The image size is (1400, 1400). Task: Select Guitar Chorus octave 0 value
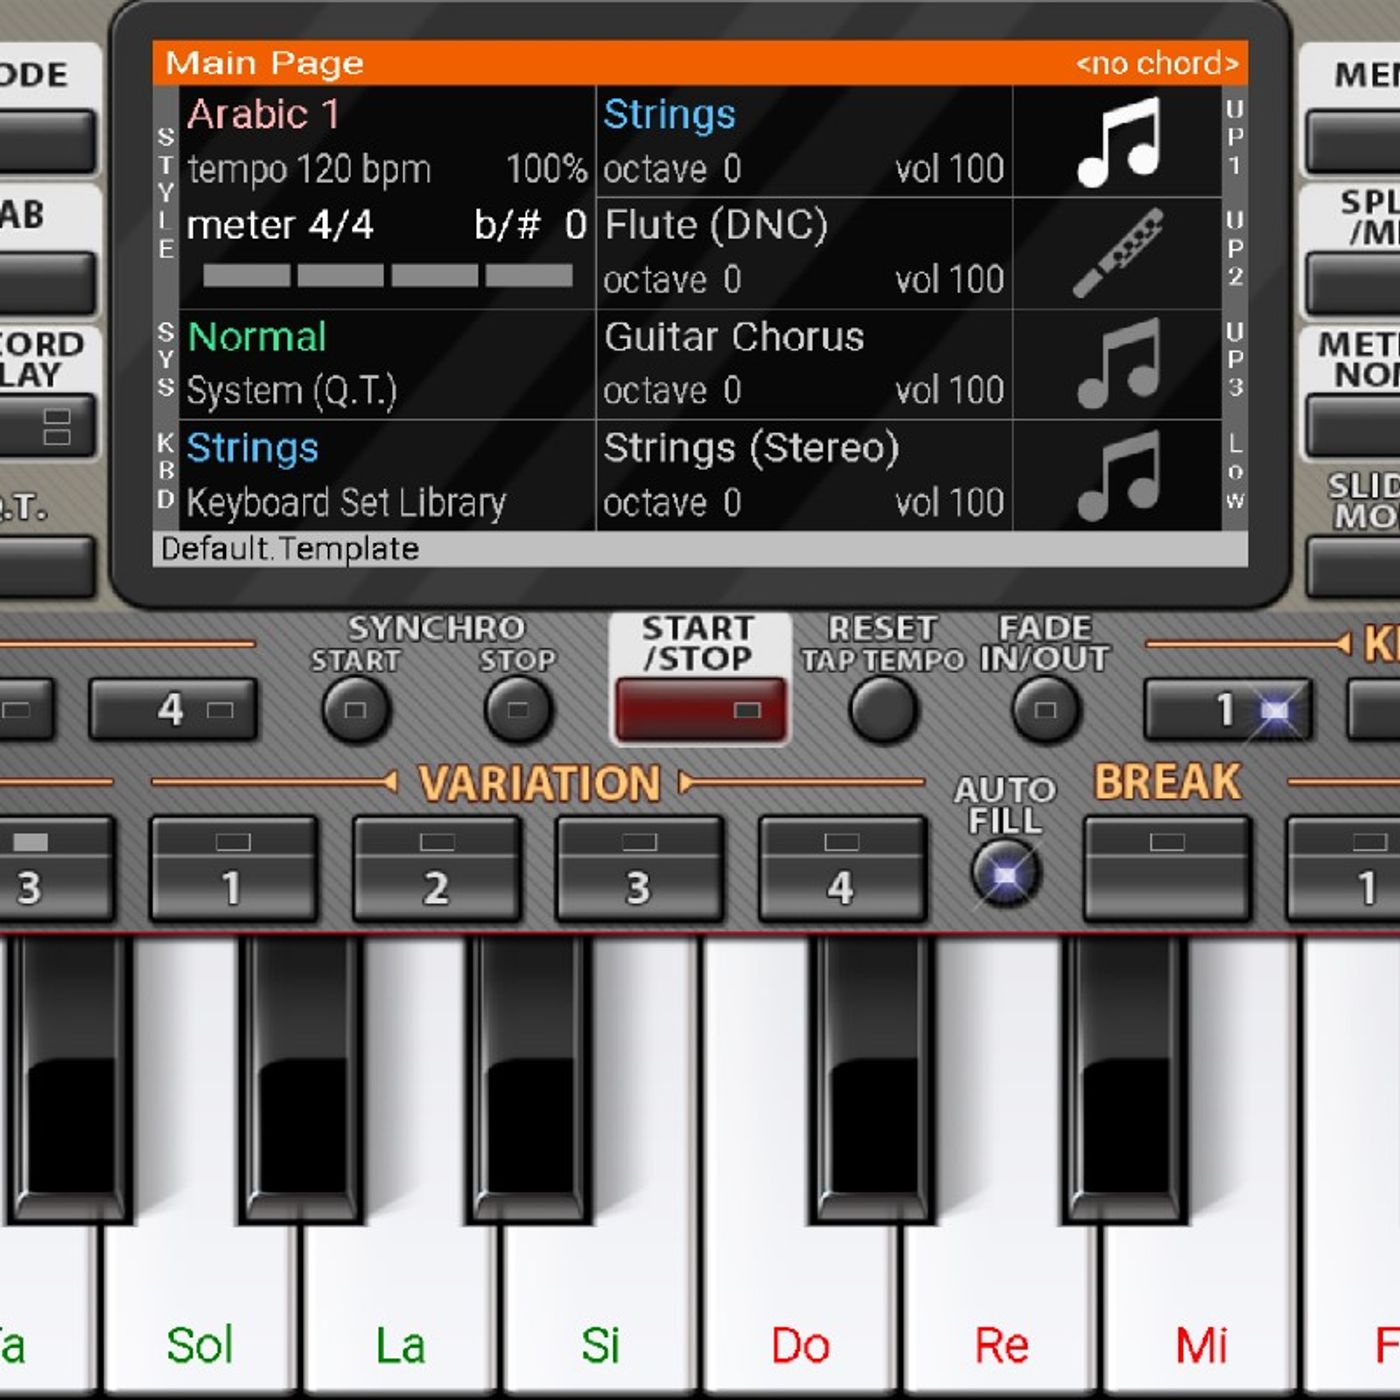672,390
